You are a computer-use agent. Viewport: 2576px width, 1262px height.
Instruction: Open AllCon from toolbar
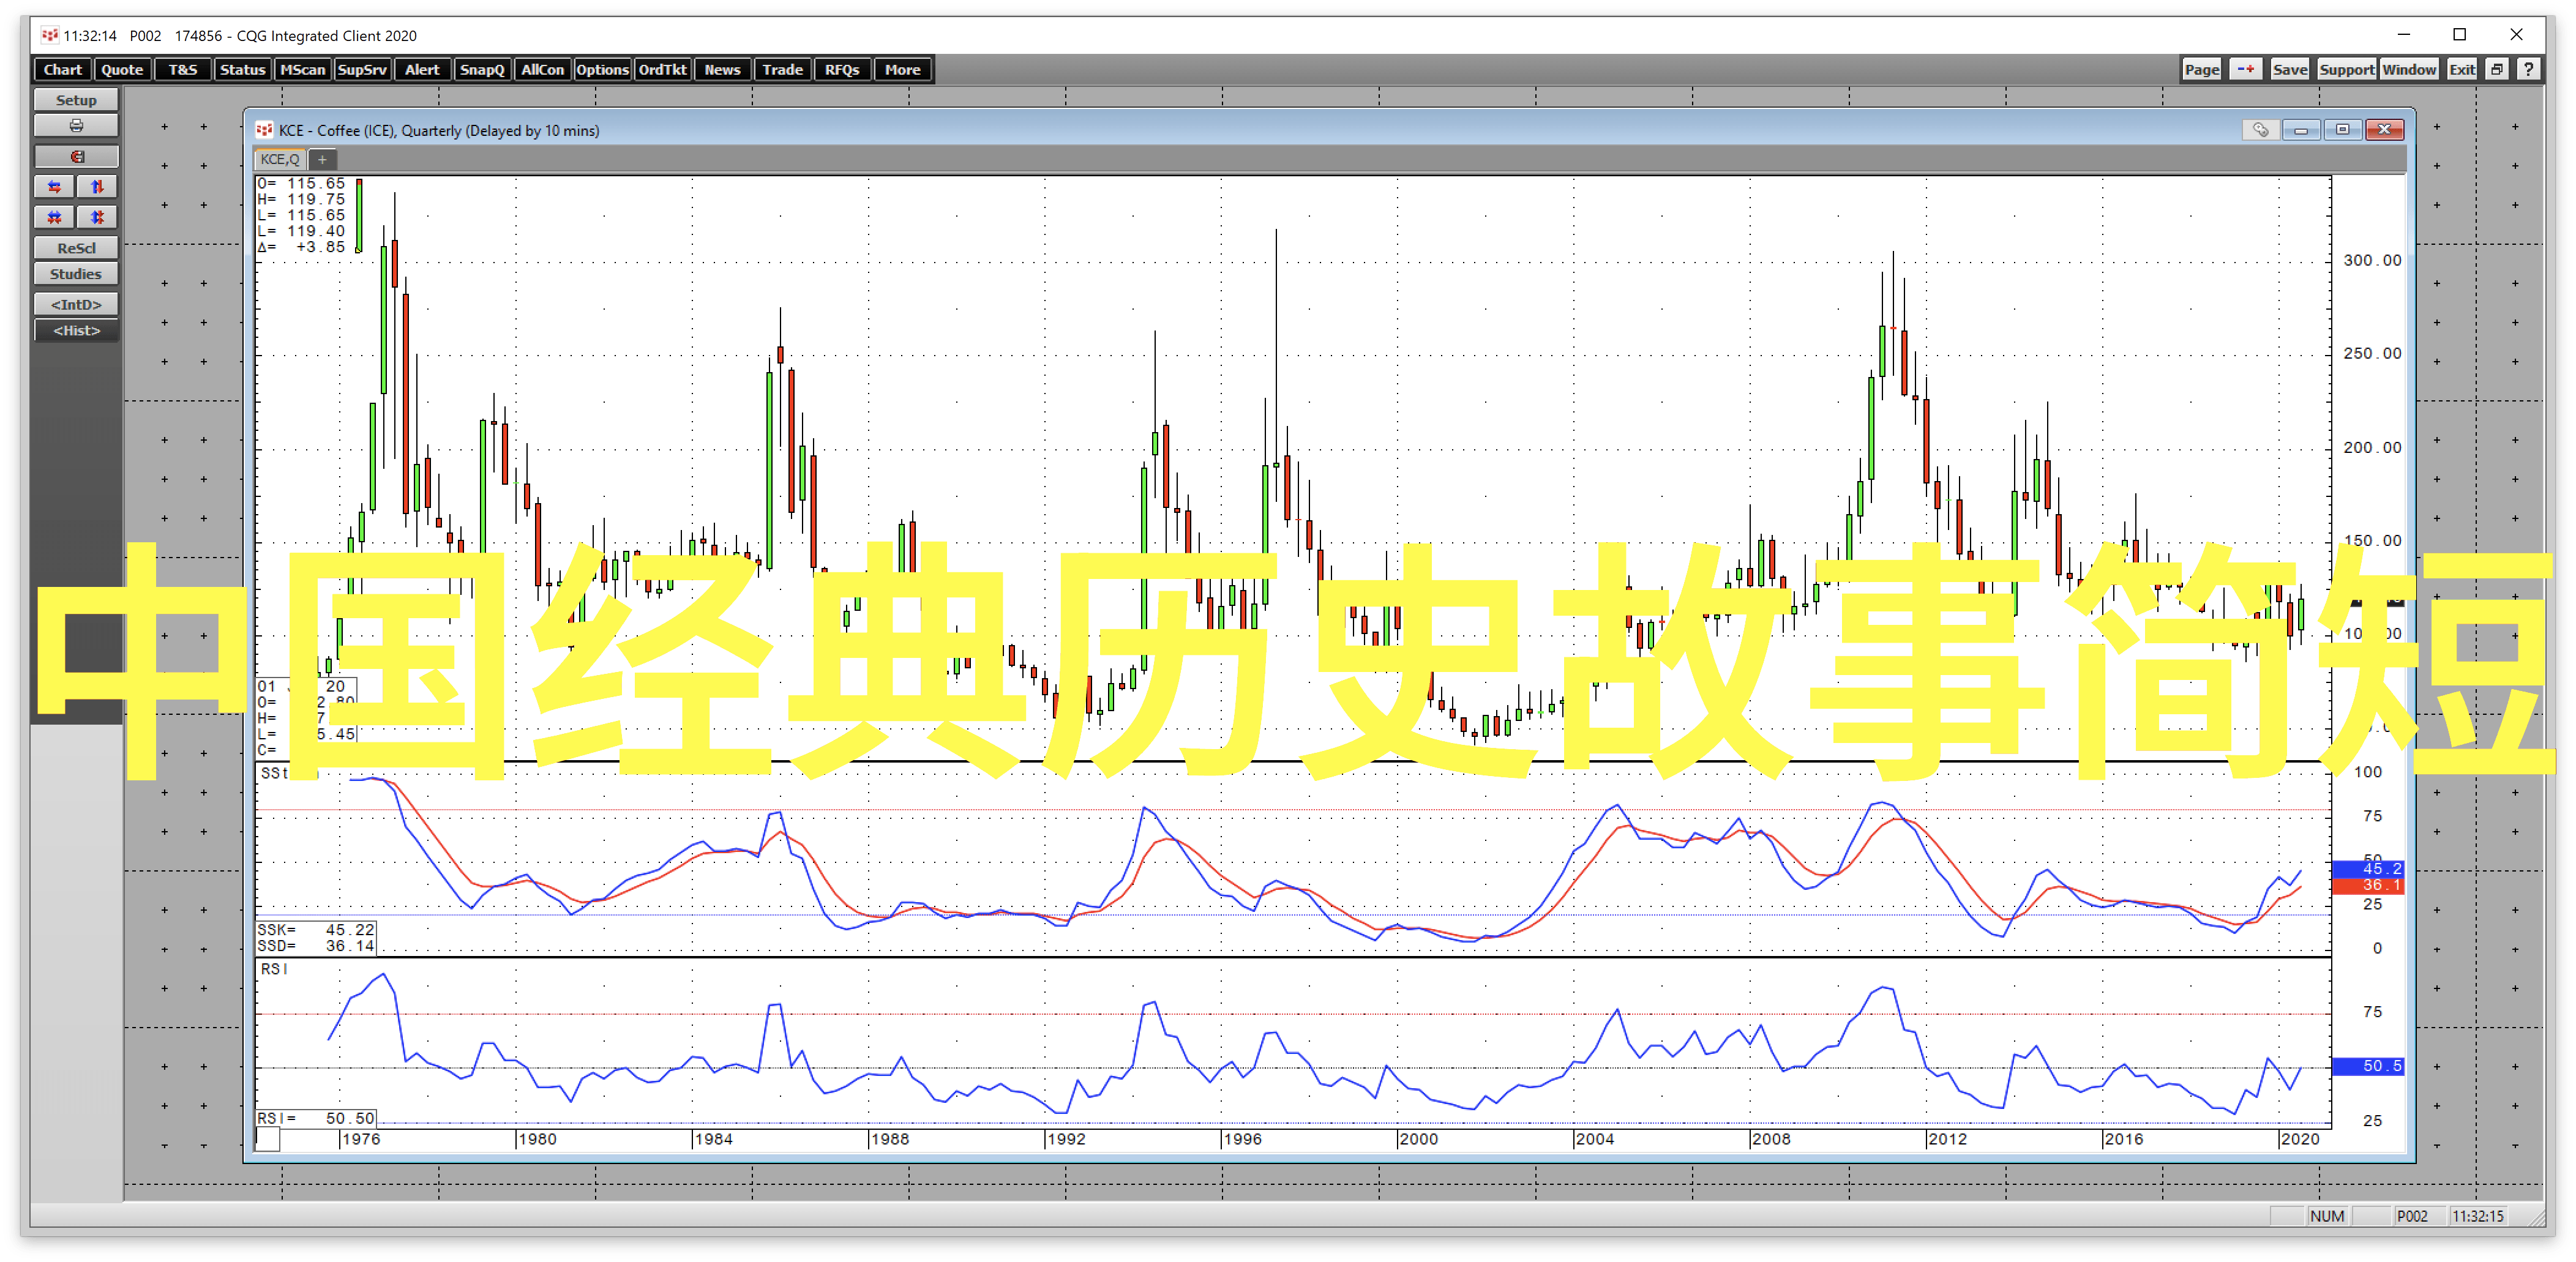(x=542, y=70)
